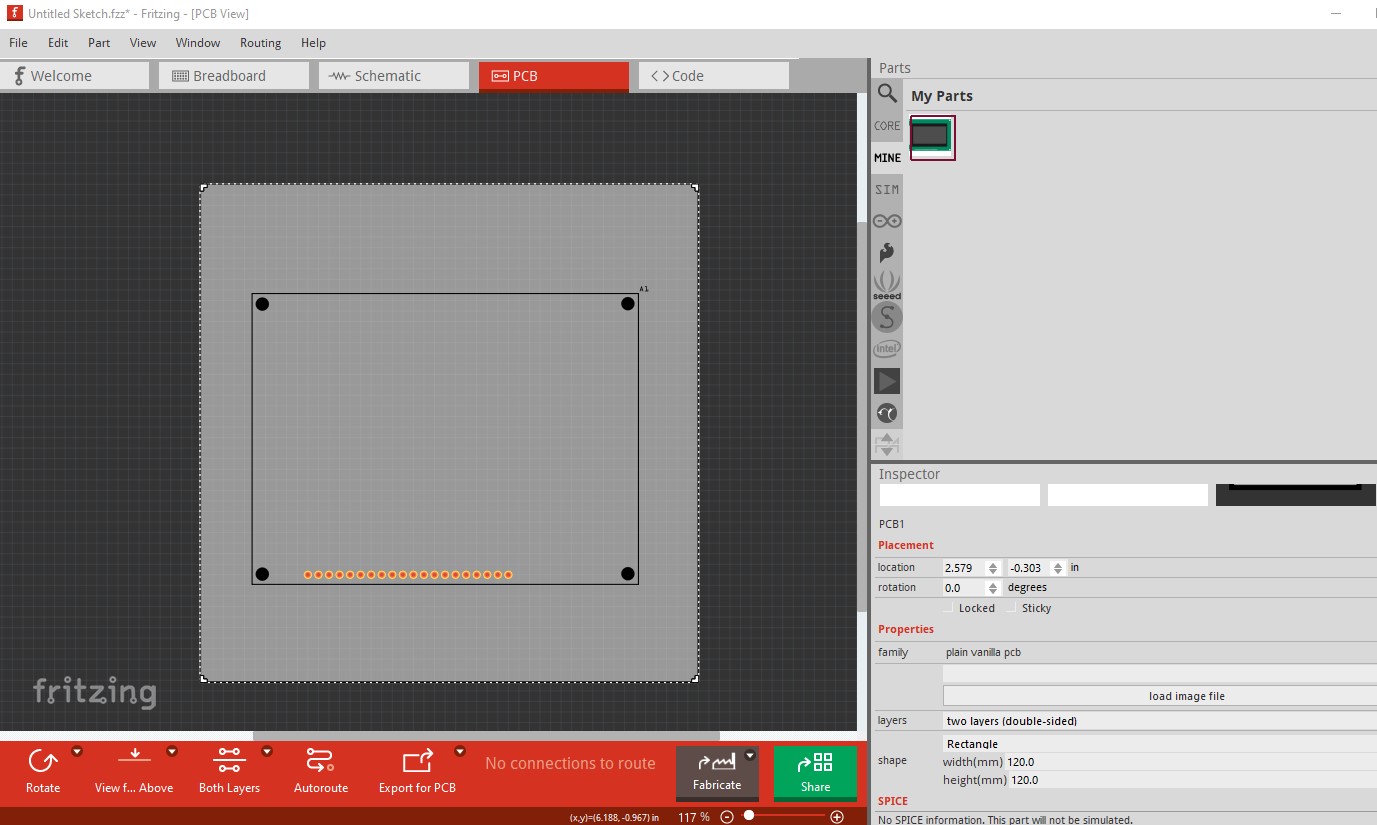
Task: Select the Arduino parts bin icon
Action: point(887,221)
